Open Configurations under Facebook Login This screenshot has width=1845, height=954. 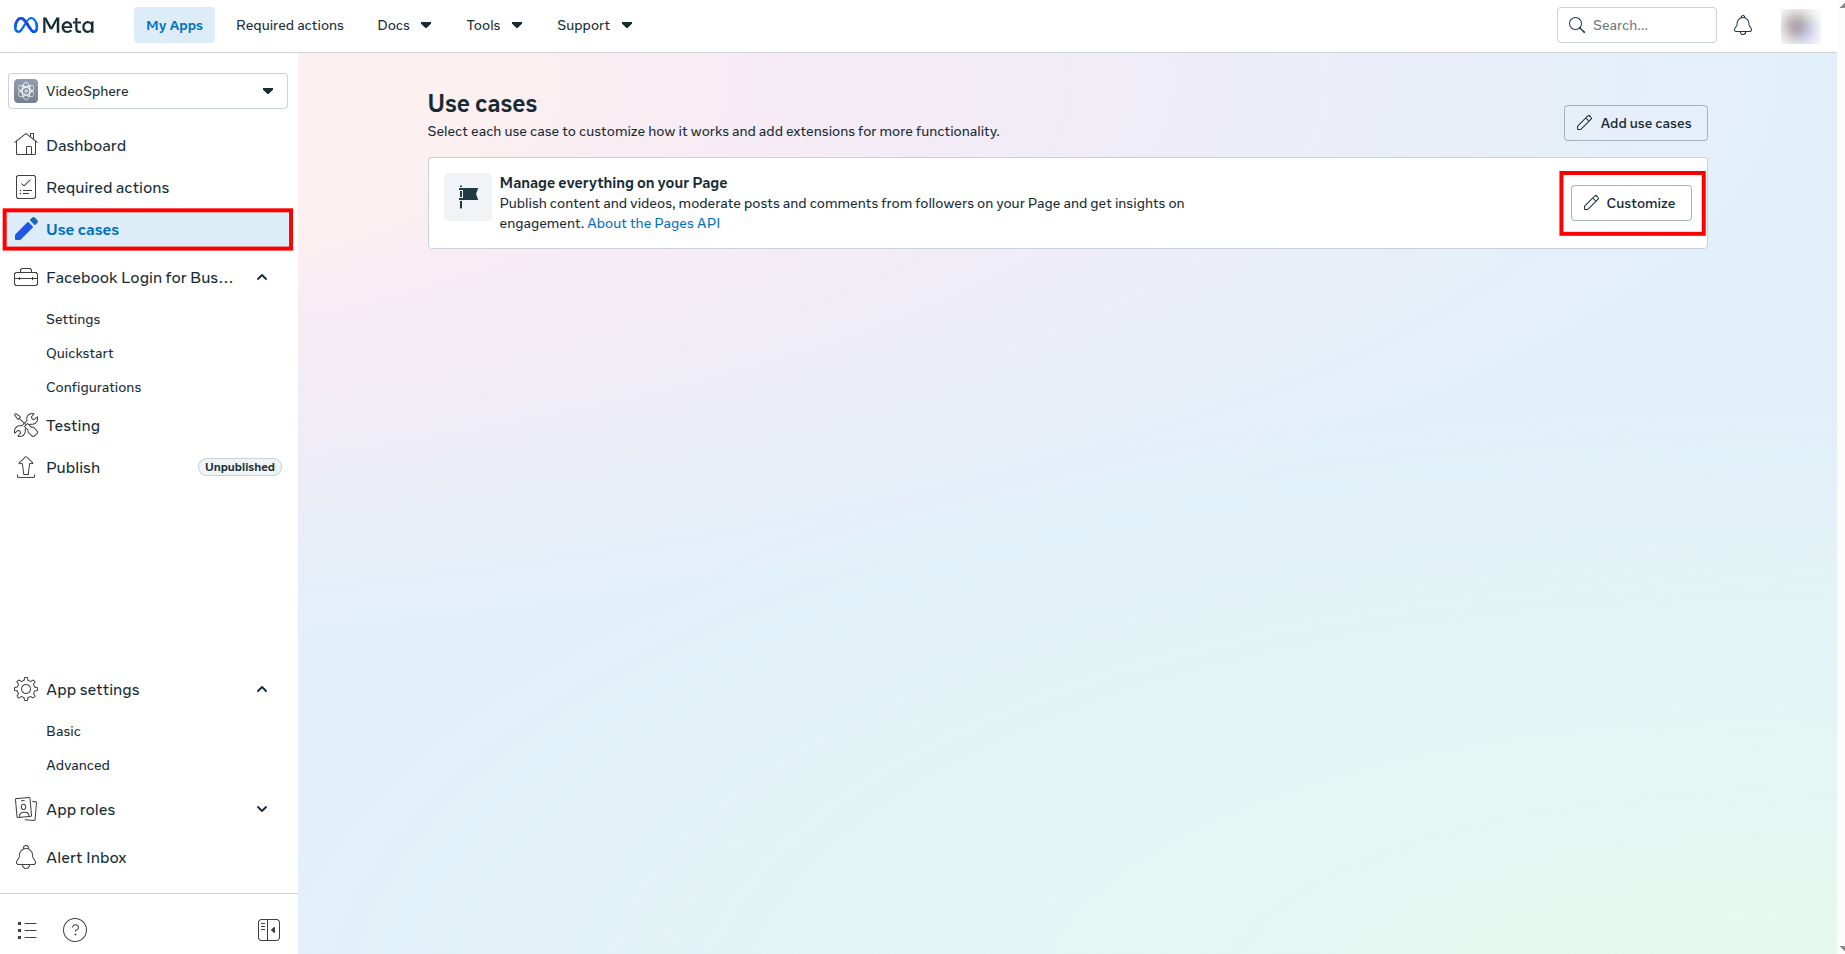coord(94,387)
